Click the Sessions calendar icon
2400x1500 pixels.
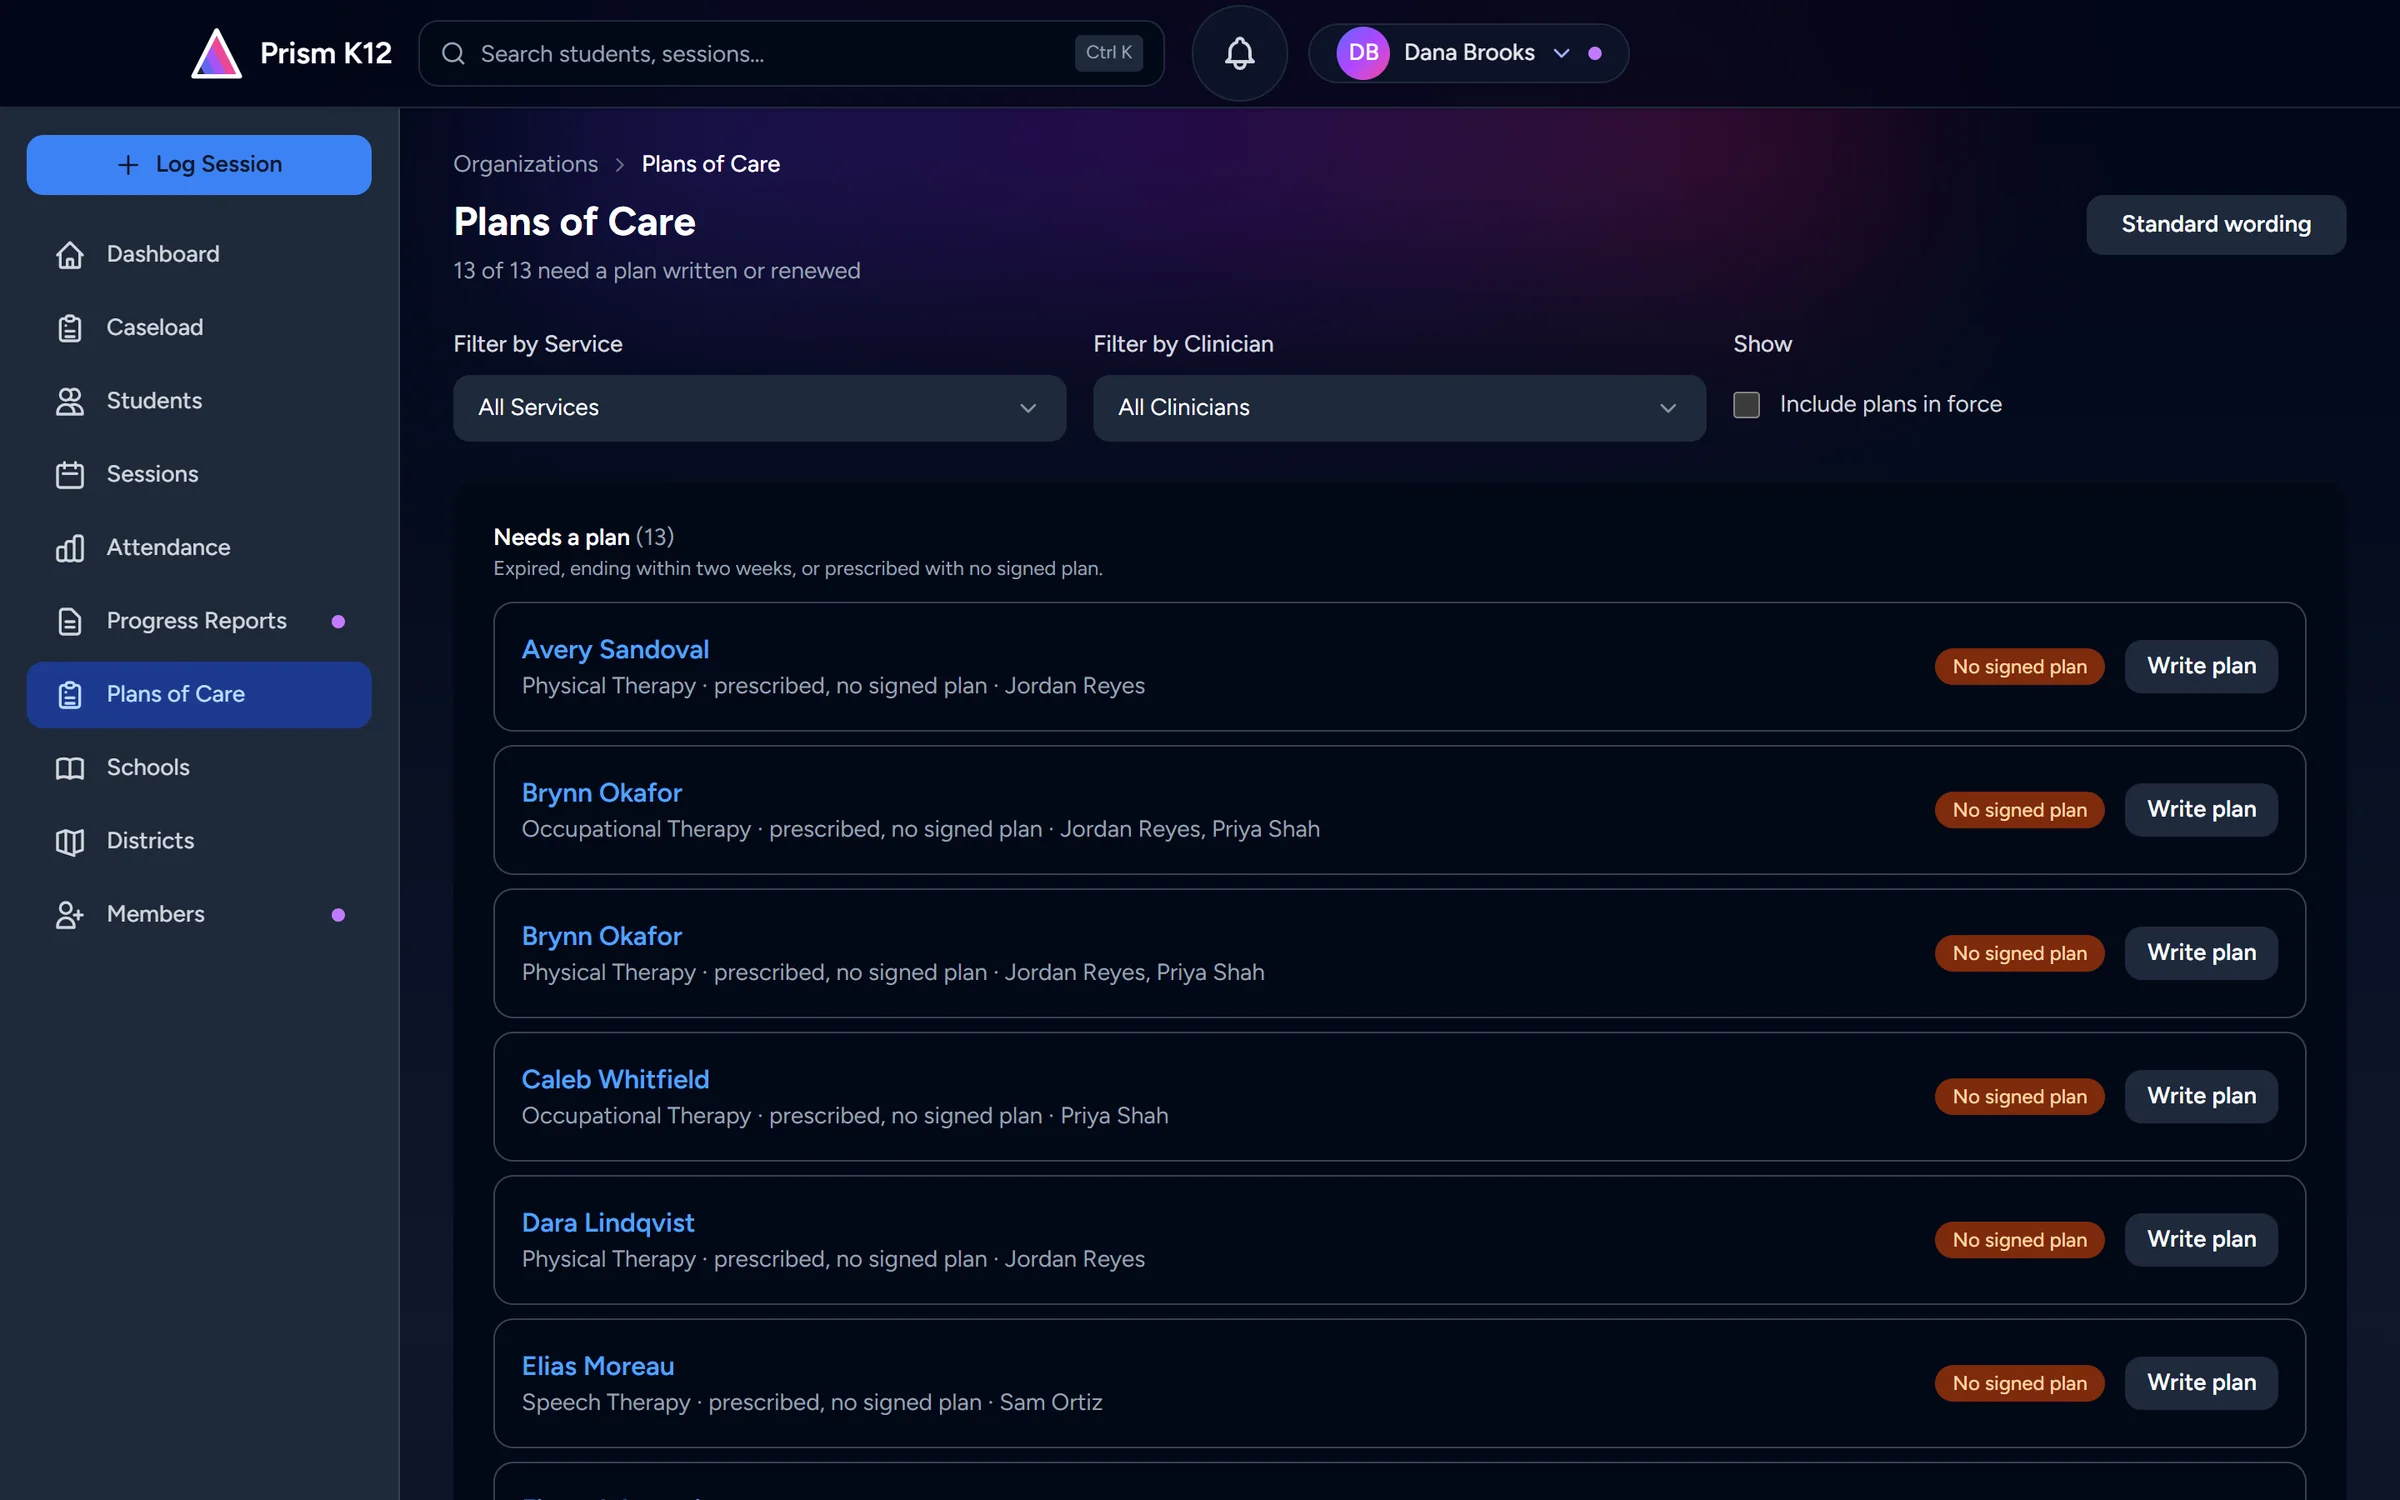pos(69,474)
